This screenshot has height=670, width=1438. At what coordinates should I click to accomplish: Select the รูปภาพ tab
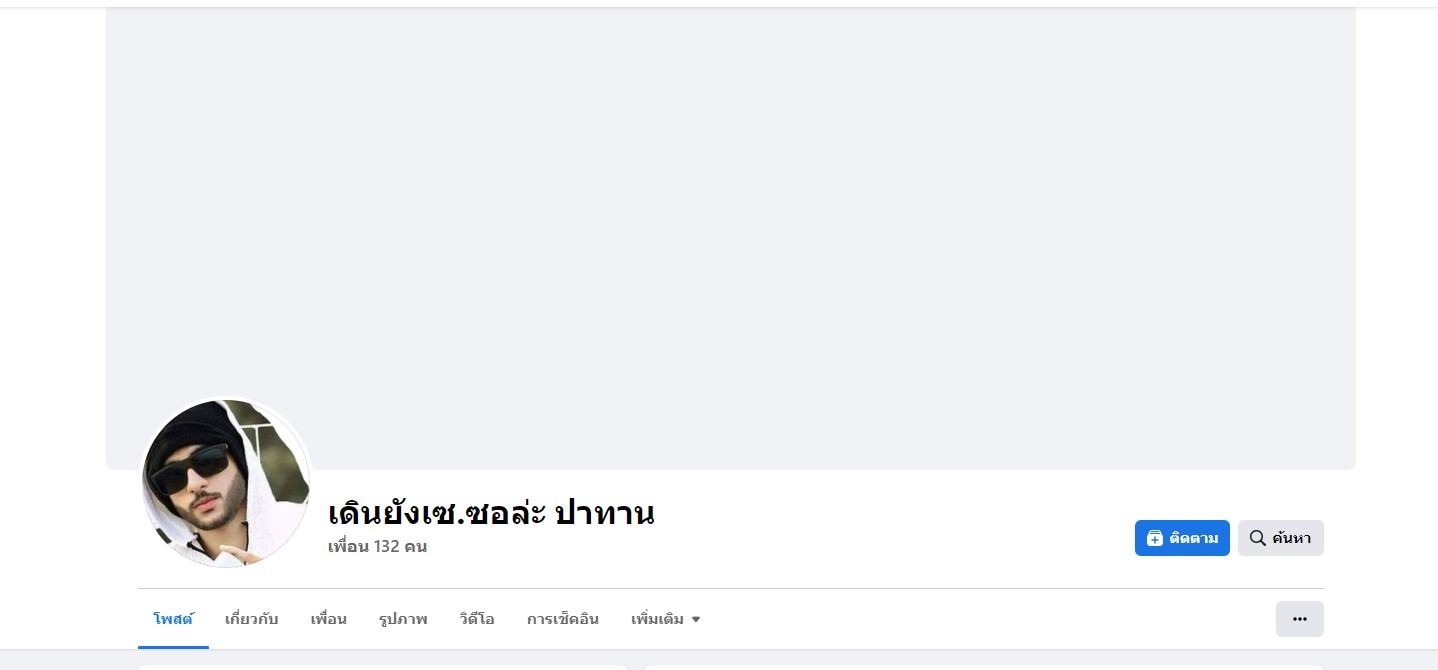pyautogui.click(x=403, y=619)
